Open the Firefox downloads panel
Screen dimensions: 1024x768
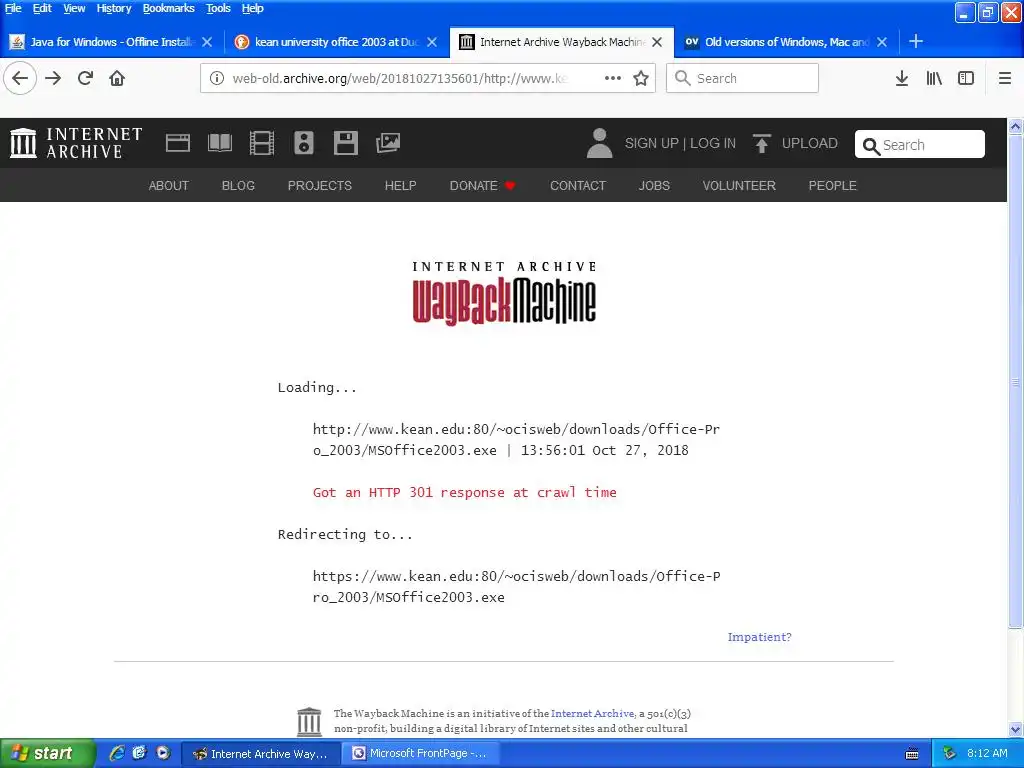coord(902,78)
